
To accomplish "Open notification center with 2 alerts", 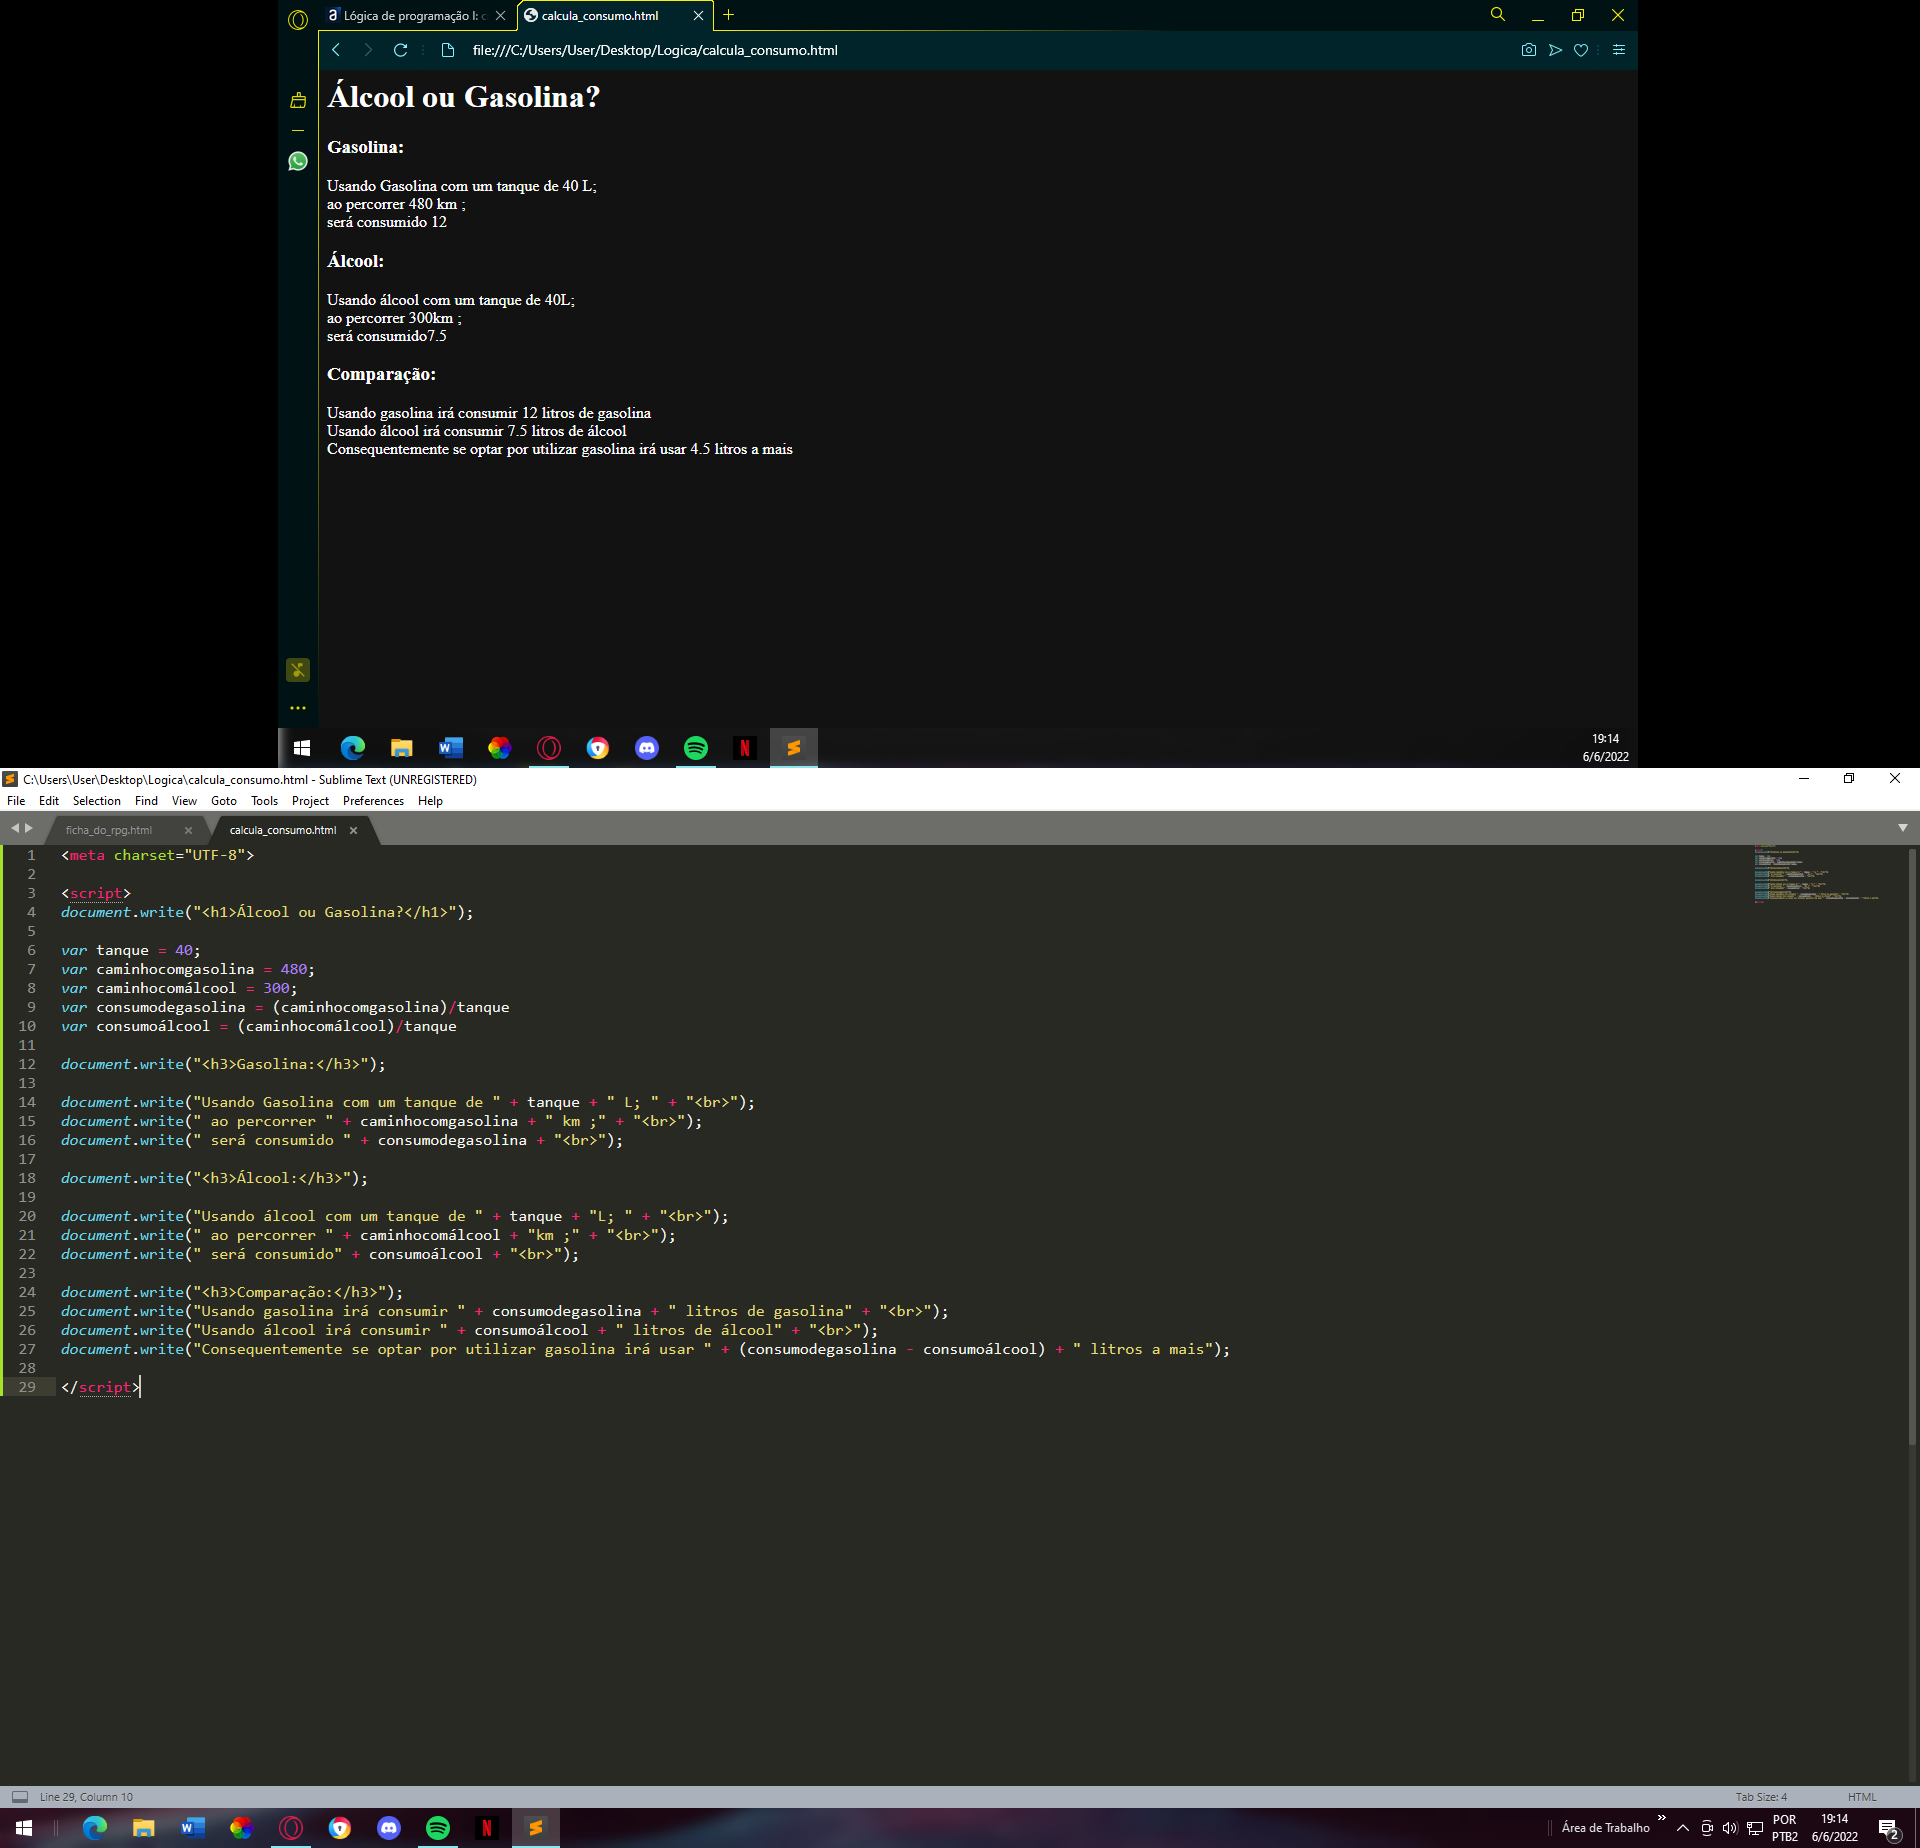I will pos(1890,1829).
